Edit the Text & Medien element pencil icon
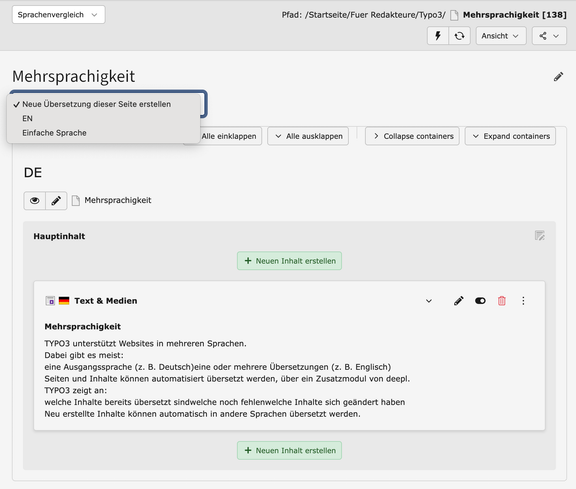This screenshot has width=576, height=489. tap(458, 301)
